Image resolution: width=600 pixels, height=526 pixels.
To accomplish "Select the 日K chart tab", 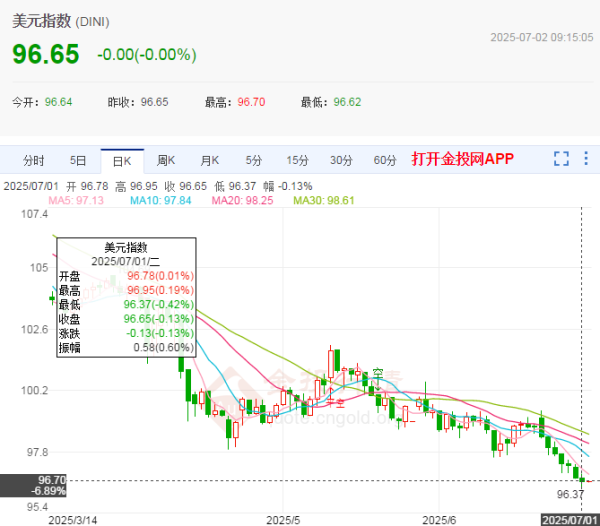I will point(122,161).
